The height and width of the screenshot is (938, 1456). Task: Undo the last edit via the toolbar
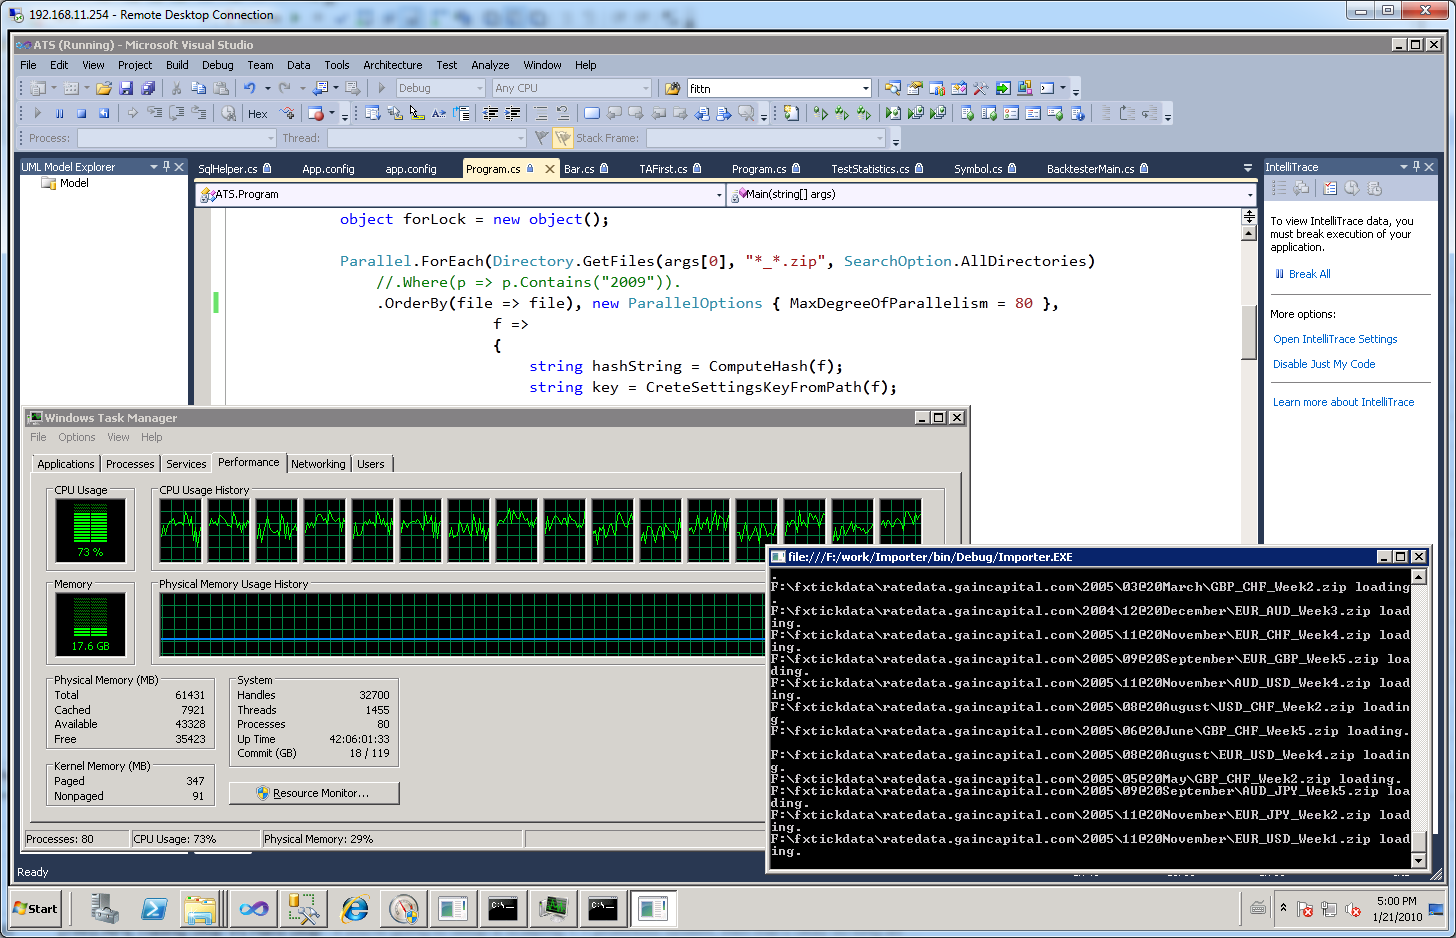(x=250, y=88)
